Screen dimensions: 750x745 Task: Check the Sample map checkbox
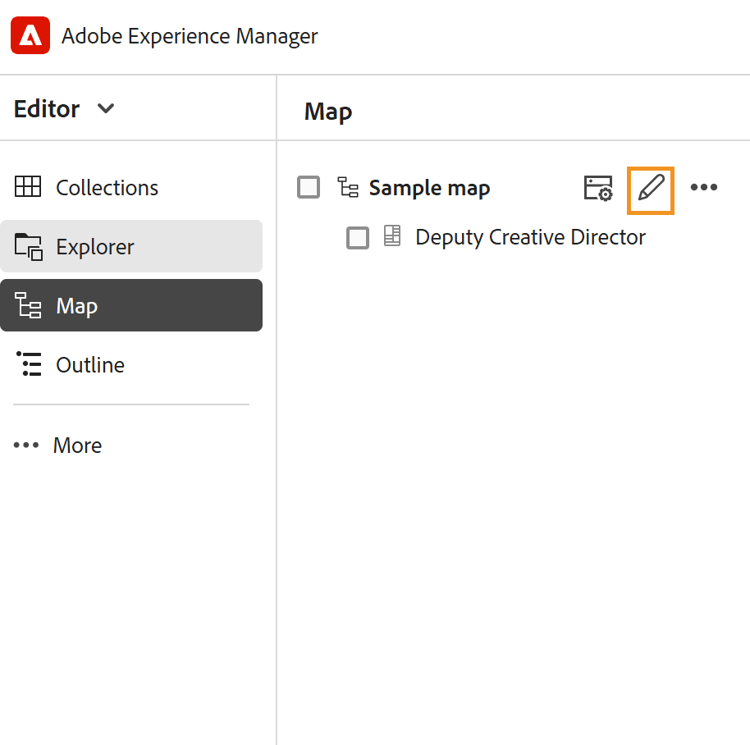309,188
